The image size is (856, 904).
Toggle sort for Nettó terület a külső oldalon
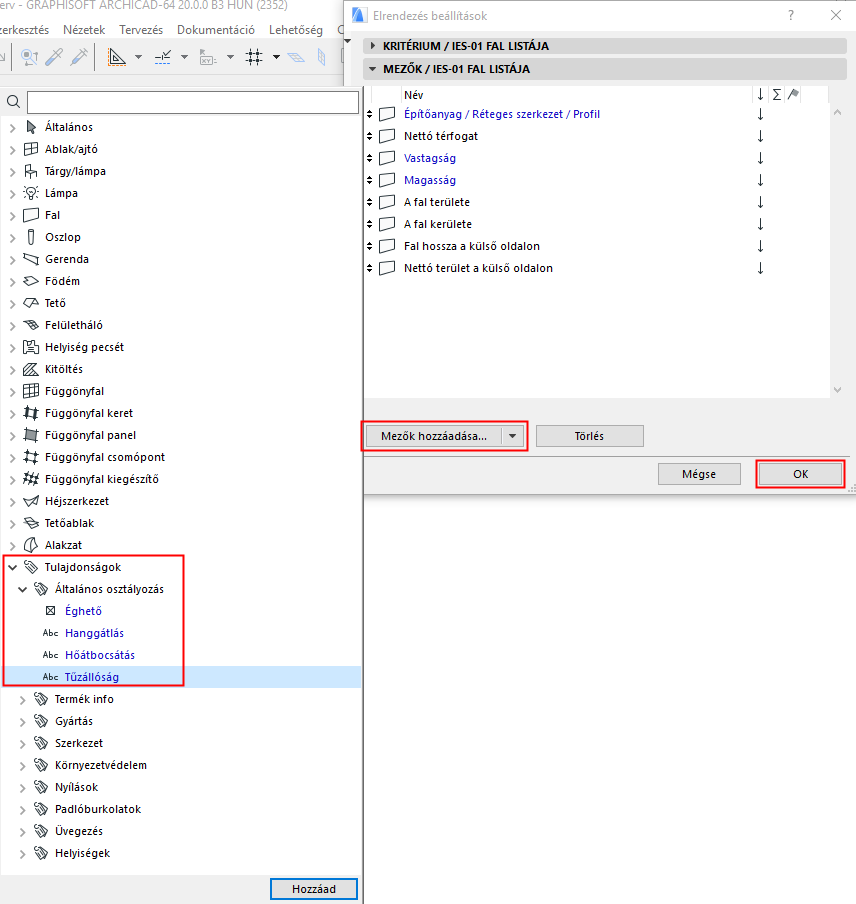[x=760, y=268]
